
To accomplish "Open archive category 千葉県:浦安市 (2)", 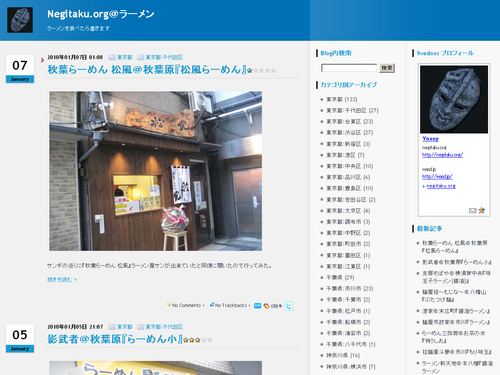I will pyautogui.click(x=348, y=333).
